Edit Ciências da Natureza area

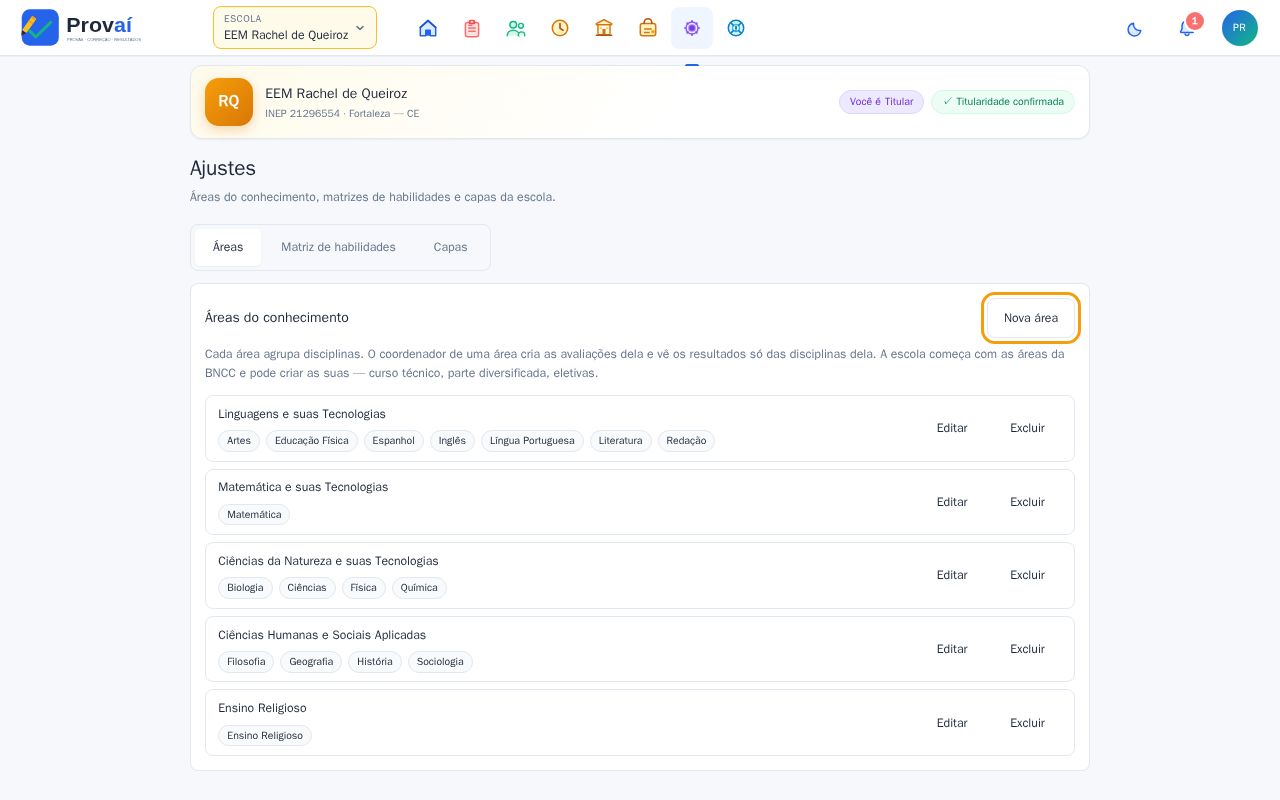(952, 575)
